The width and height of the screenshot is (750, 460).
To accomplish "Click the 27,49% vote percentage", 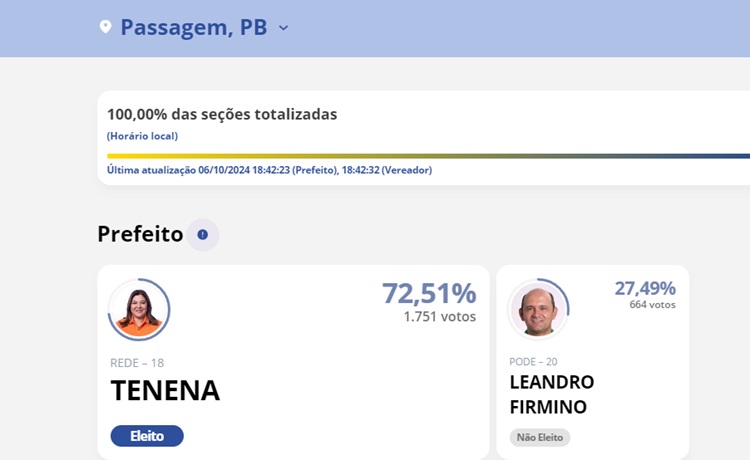I will click(x=645, y=288).
